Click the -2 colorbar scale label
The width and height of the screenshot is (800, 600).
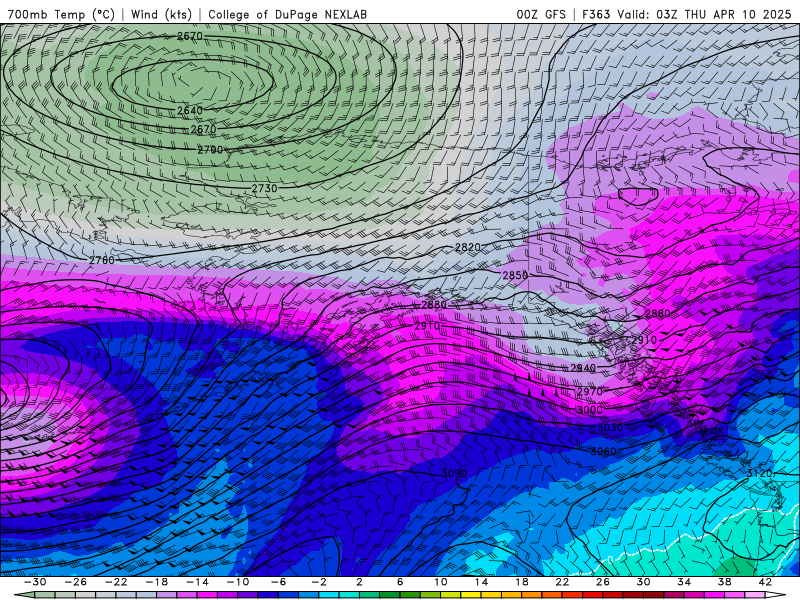[x=318, y=582]
